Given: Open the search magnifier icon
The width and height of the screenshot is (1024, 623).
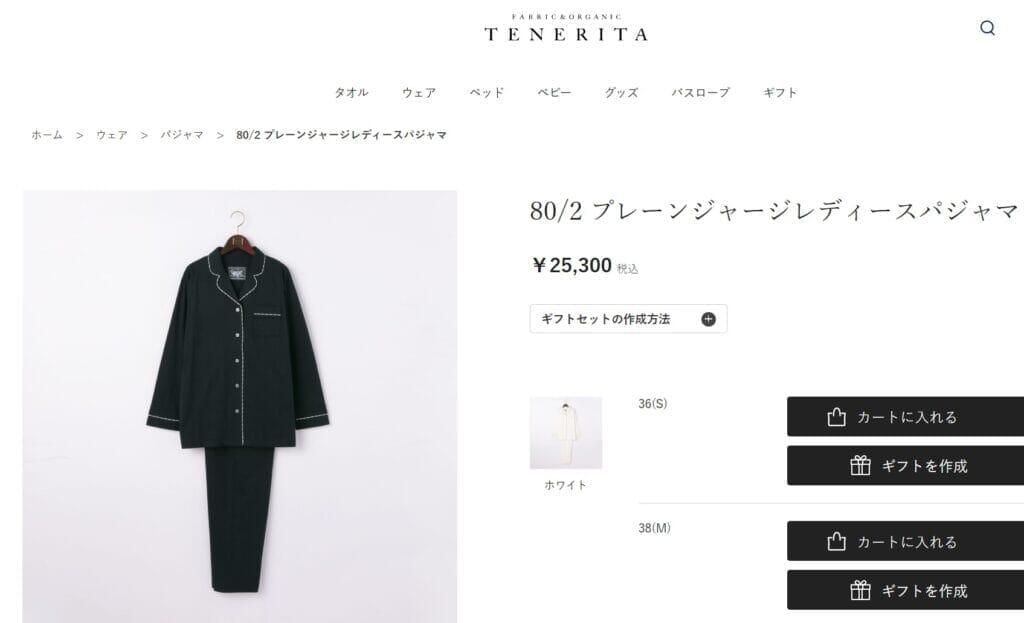Looking at the screenshot, I should click(x=987, y=27).
